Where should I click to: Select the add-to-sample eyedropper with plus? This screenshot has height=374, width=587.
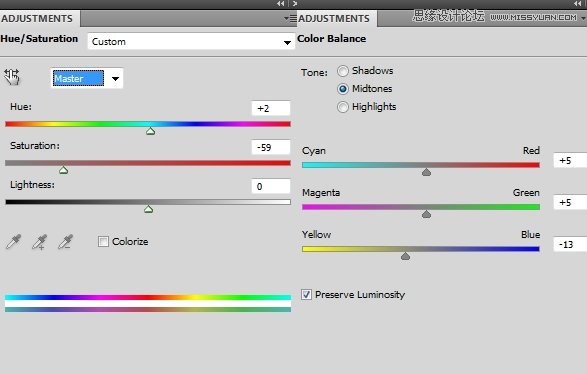(x=39, y=242)
